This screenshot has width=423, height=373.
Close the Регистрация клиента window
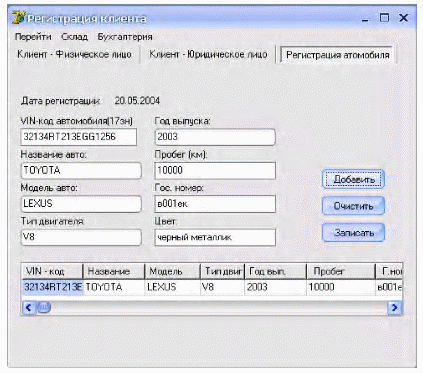coord(403,18)
